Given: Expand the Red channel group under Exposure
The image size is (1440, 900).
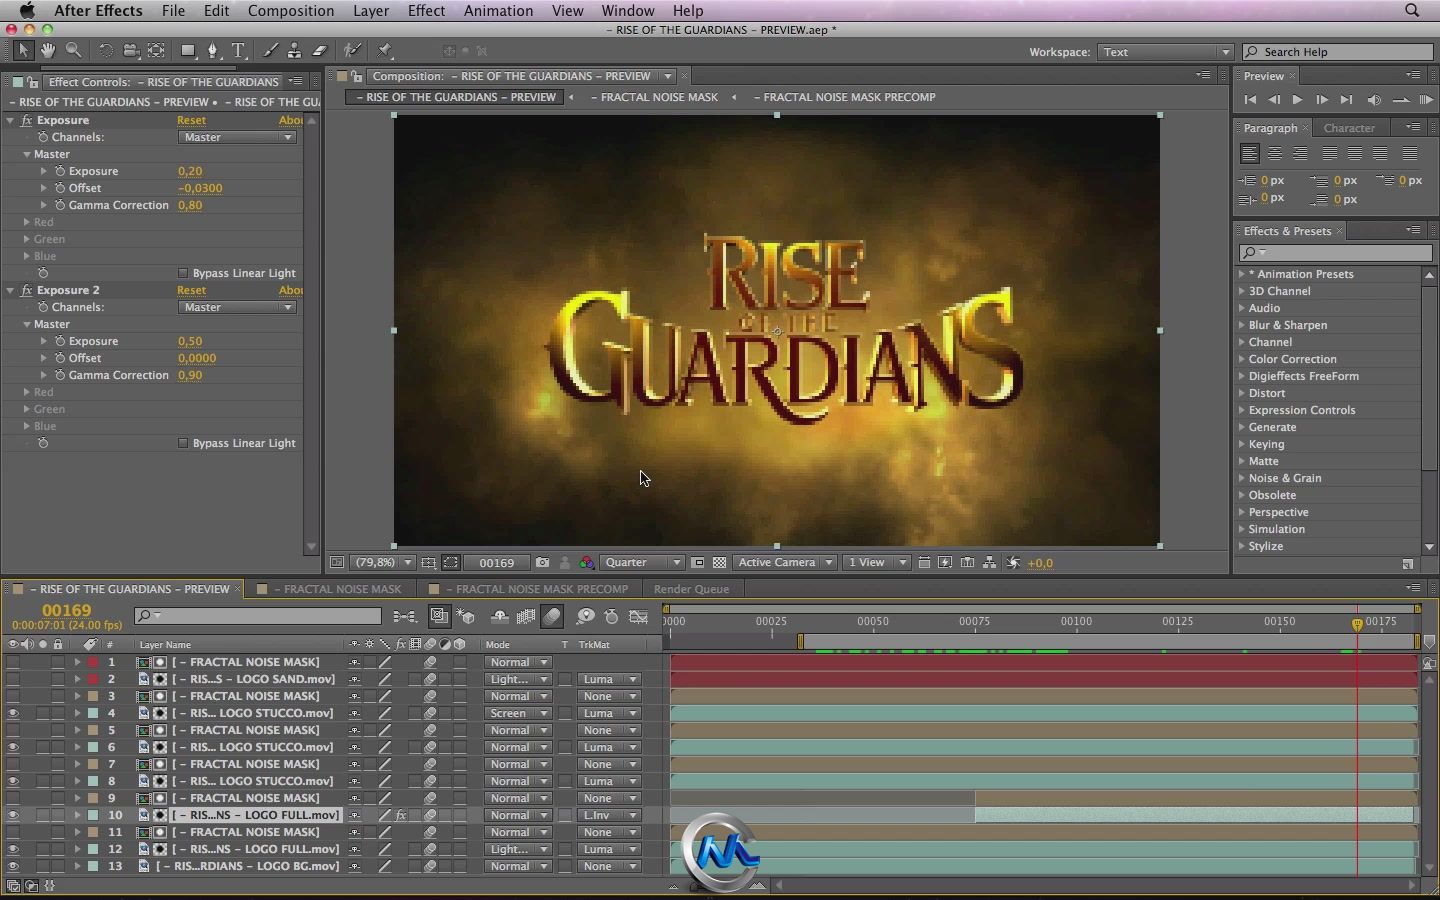Looking at the screenshot, I should tap(27, 222).
